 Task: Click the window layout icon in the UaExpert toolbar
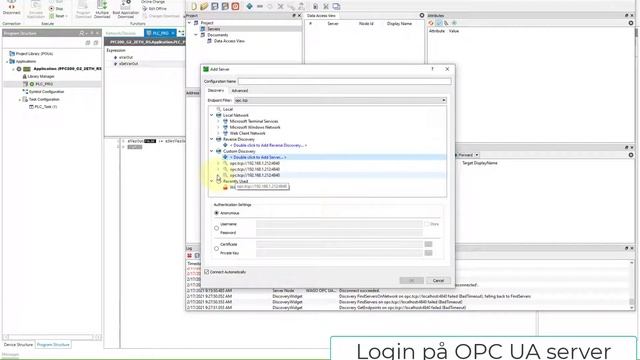336,6
